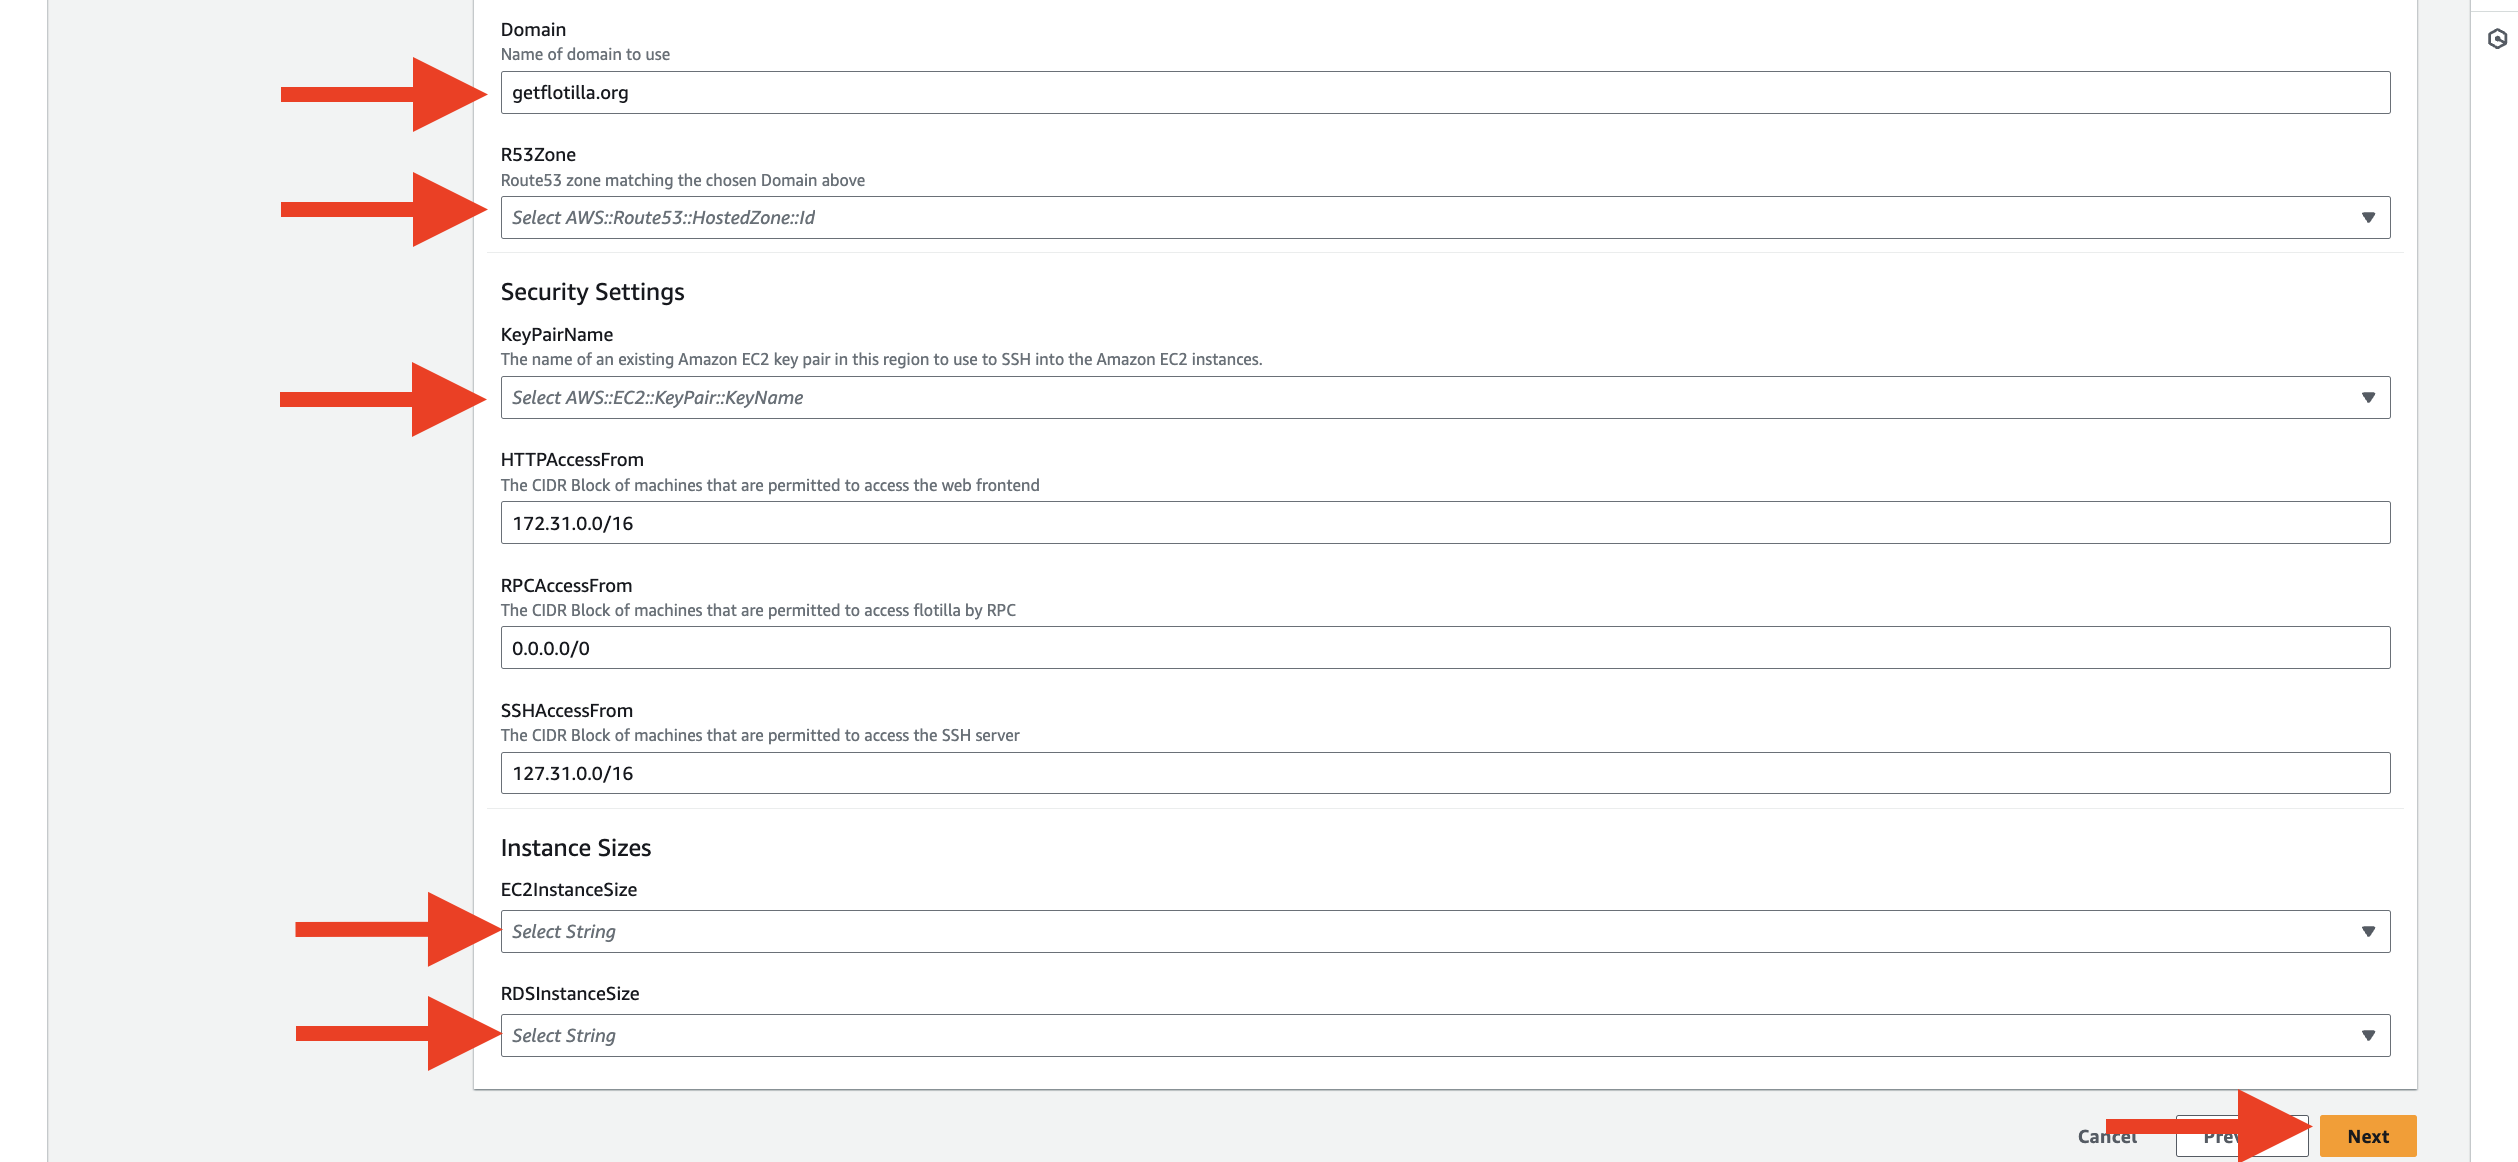Click the EC2InstanceSize field label

pyautogui.click(x=569, y=890)
